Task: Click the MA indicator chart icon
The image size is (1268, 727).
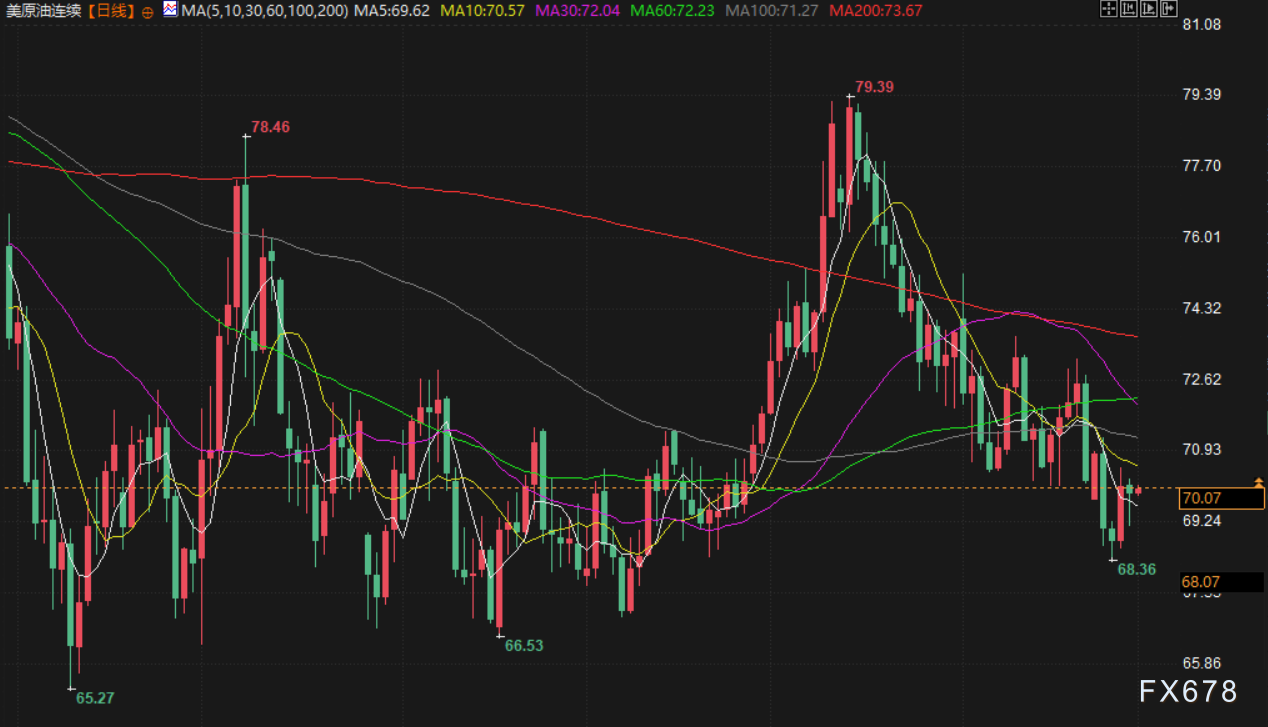Action: pyautogui.click(x=171, y=10)
